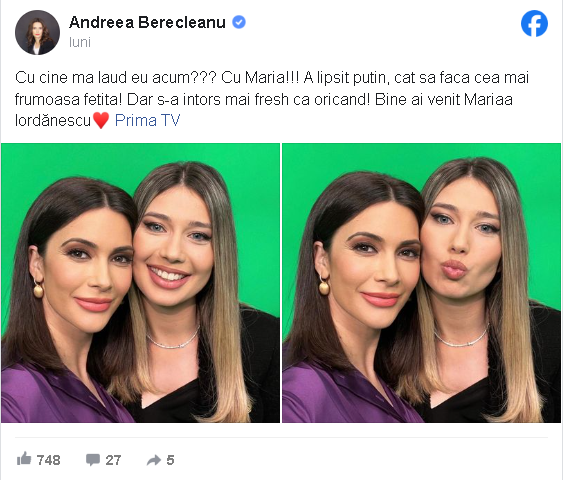Open the Andreea Berecleanu profile name
The width and height of the screenshot is (563, 480).
[147, 22]
